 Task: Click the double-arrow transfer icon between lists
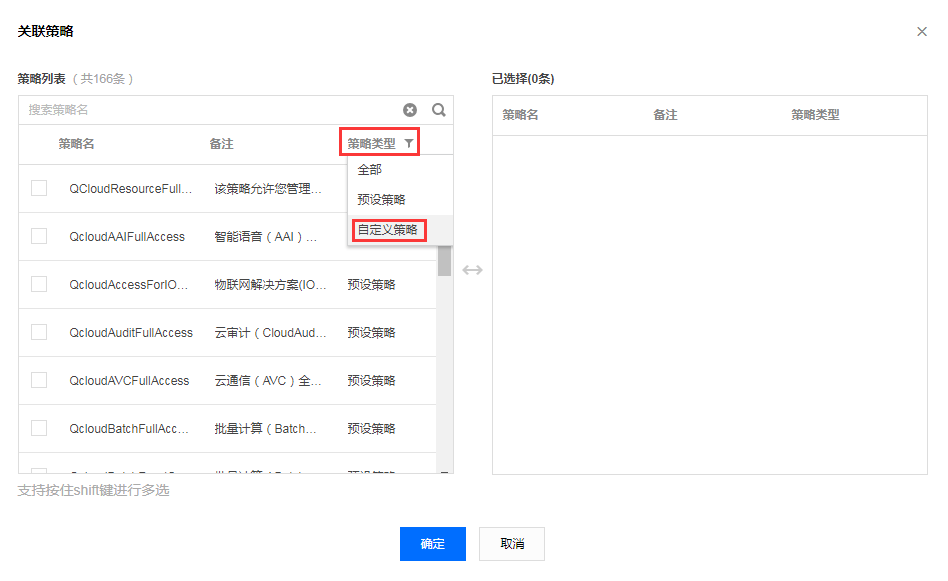(472, 270)
